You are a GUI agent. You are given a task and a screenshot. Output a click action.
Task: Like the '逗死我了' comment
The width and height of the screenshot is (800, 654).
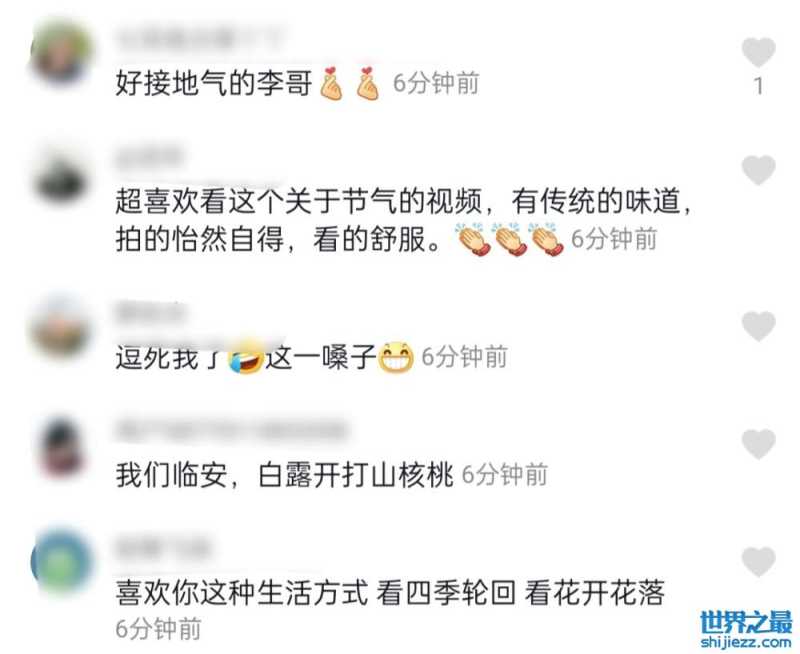759,326
